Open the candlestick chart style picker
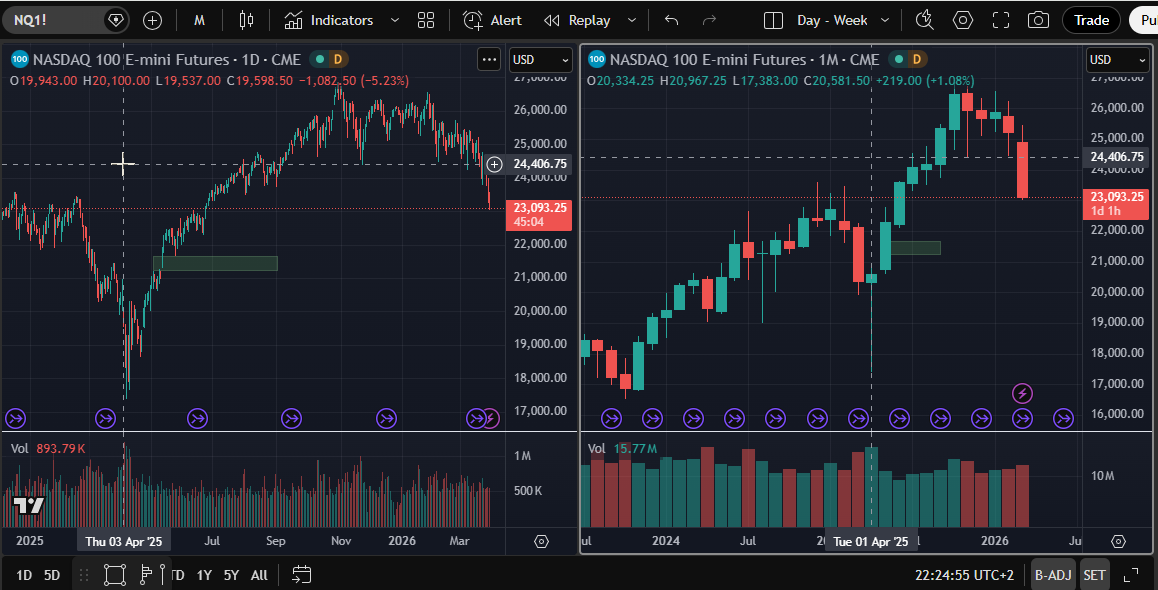Screen dimensions: 1158x590 pyautogui.click(x=247, y=20)
